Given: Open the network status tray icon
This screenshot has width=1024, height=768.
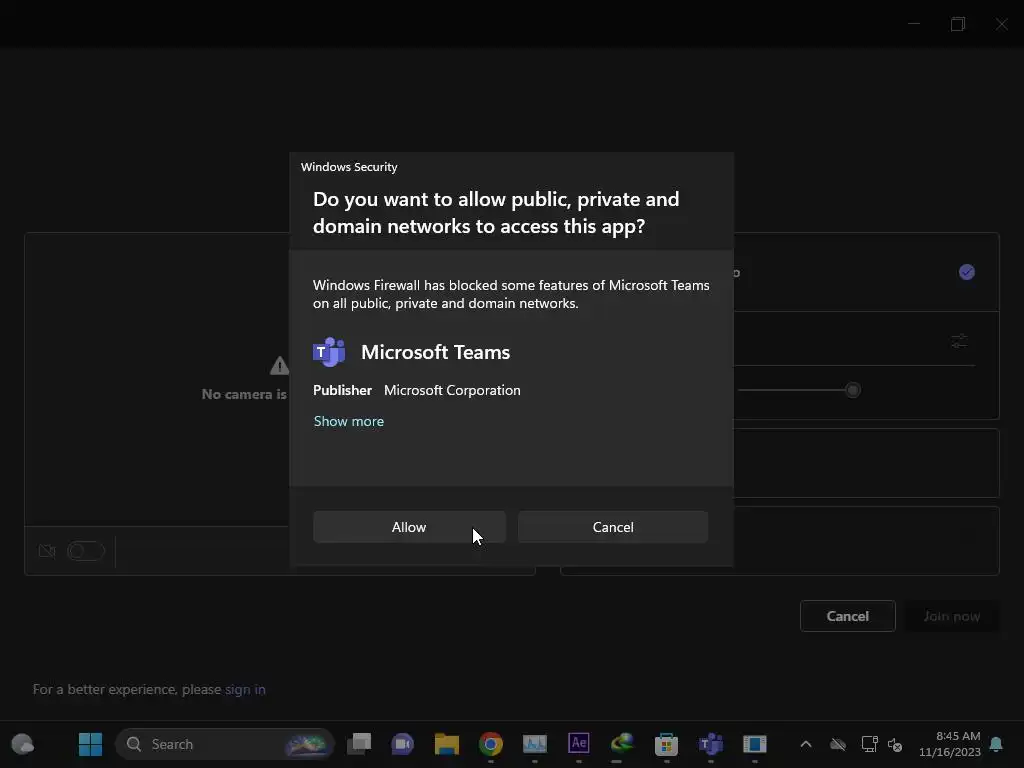Looking at the screenshot, I should 869,744.
